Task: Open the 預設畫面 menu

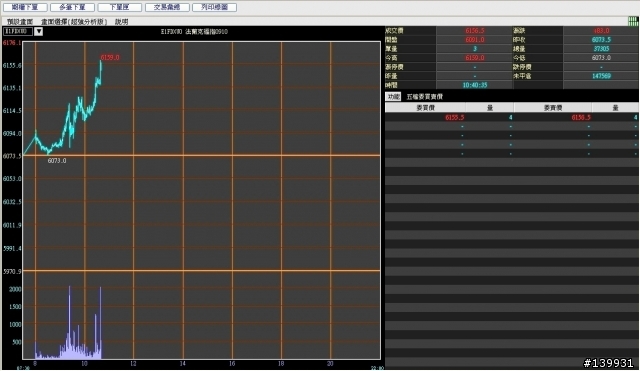Action: (20, 22)
